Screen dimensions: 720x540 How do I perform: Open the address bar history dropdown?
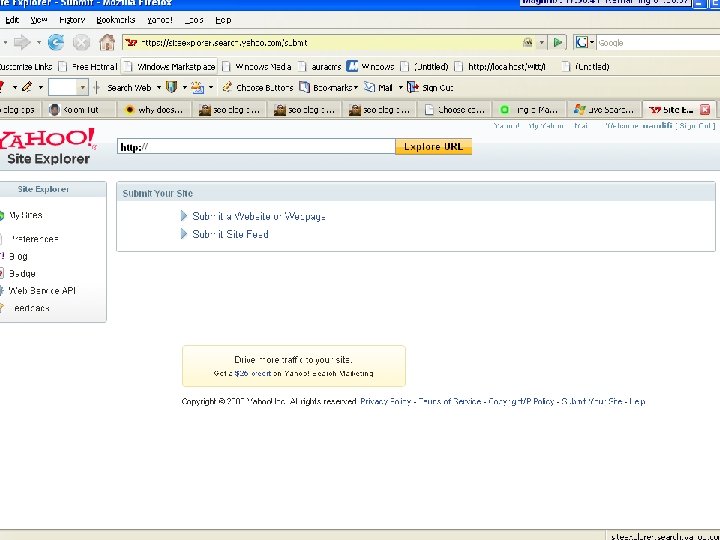[542, 43]
